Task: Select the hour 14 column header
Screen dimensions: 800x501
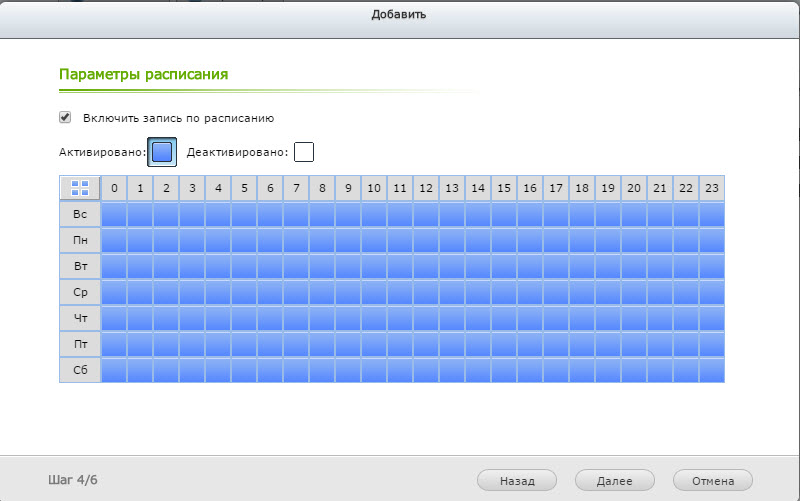Action: click(478, 188)
